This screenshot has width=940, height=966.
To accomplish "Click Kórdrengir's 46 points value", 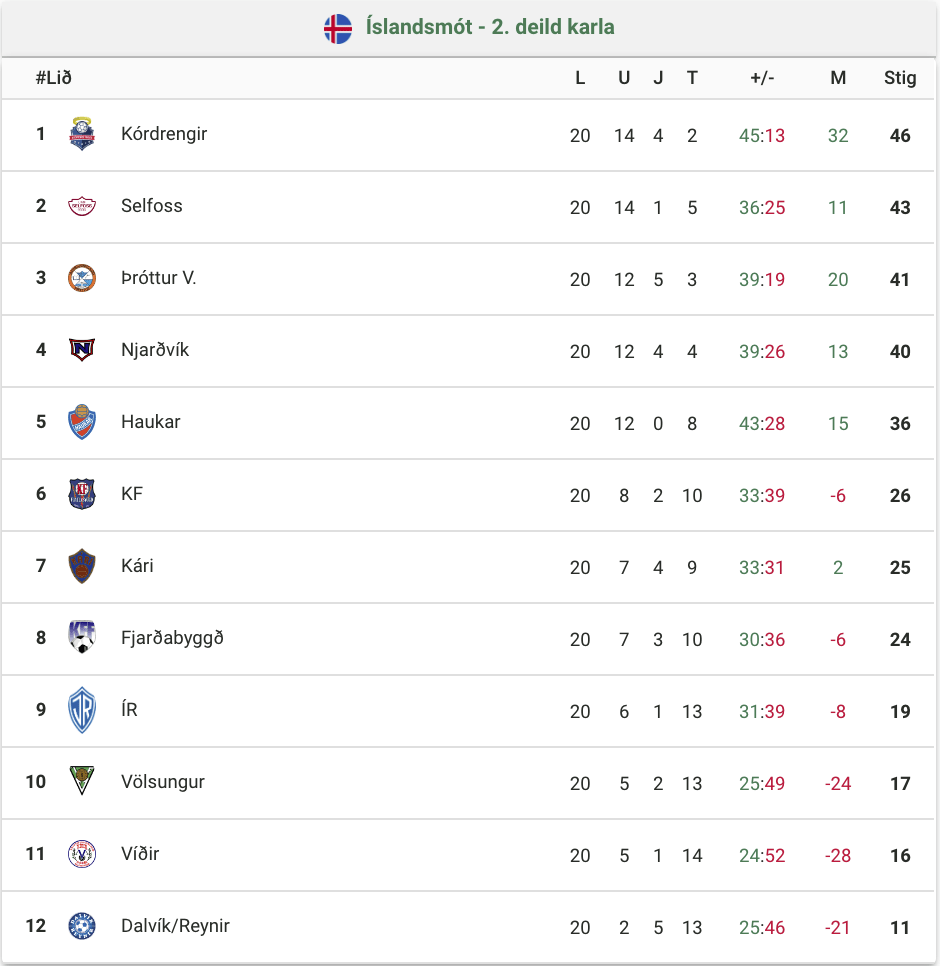I will click(900, 136).
